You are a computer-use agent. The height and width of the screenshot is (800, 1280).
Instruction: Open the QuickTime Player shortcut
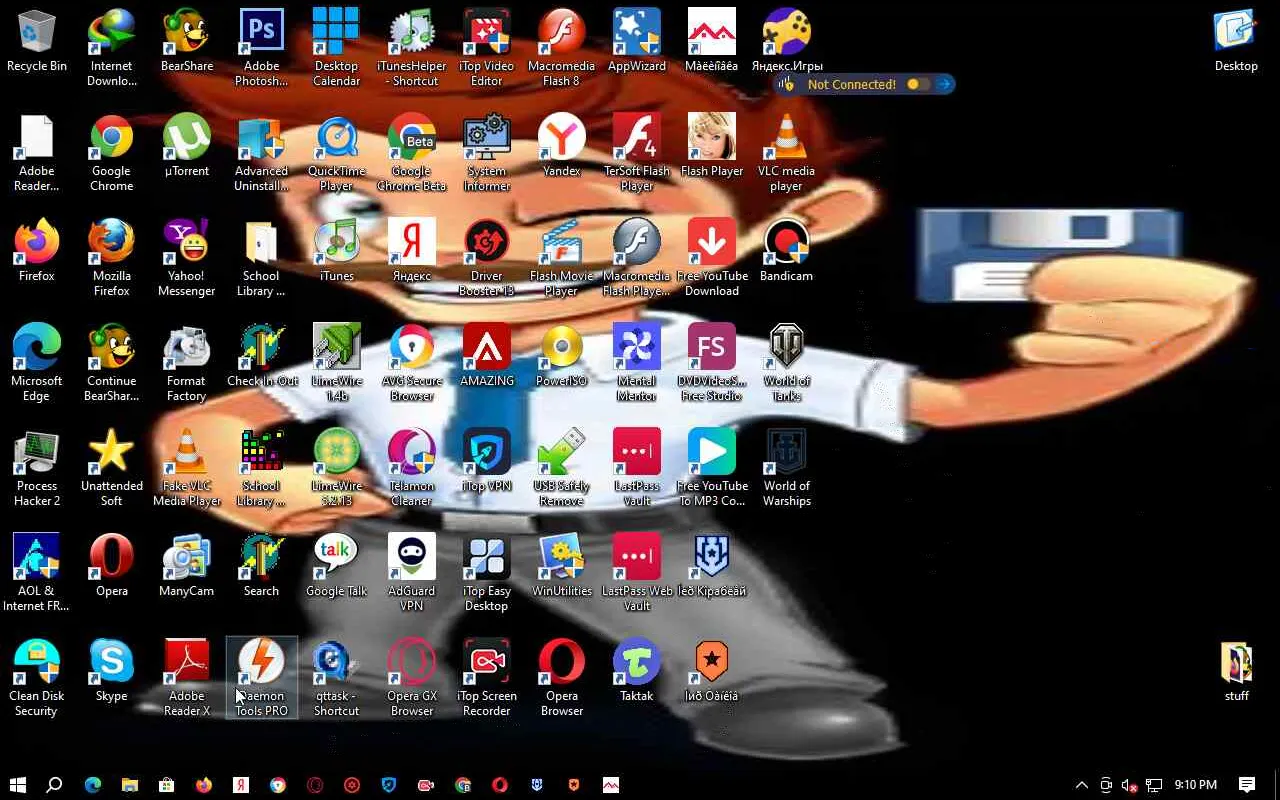(x=336, y=153)
